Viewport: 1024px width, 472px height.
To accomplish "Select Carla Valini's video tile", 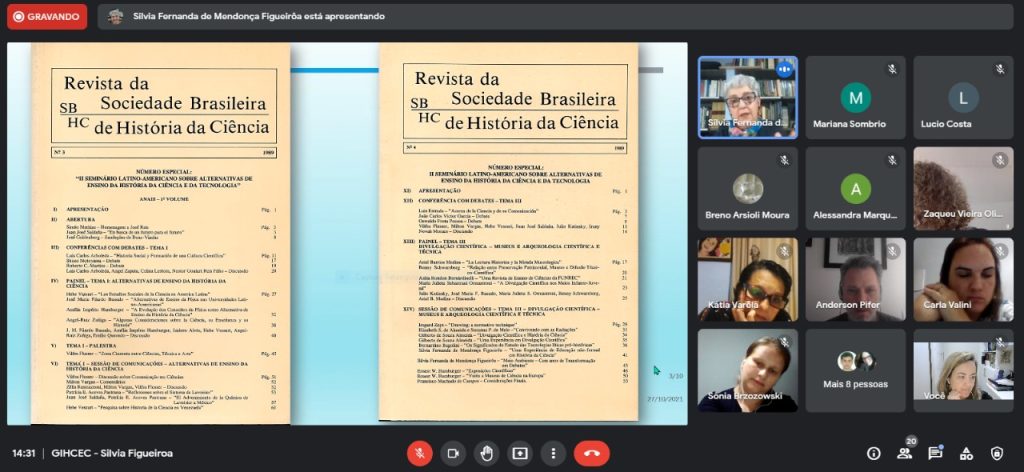I will coord(963,279).
